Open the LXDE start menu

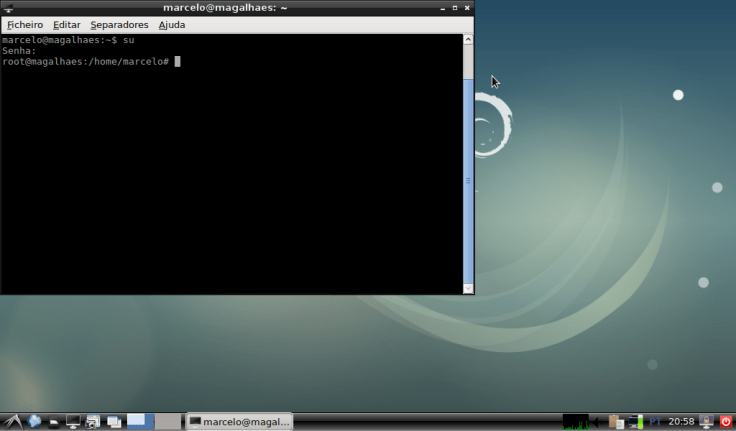tap(12, 421)
